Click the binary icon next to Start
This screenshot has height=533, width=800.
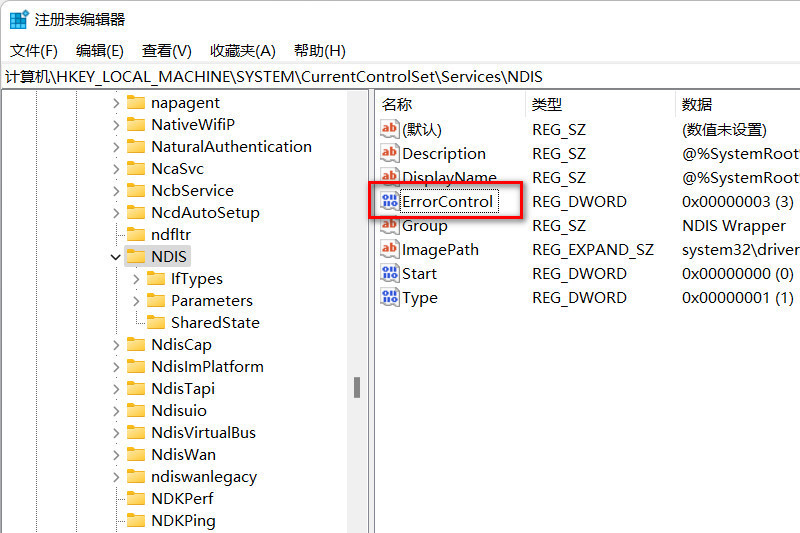click(x=389, y=273)
